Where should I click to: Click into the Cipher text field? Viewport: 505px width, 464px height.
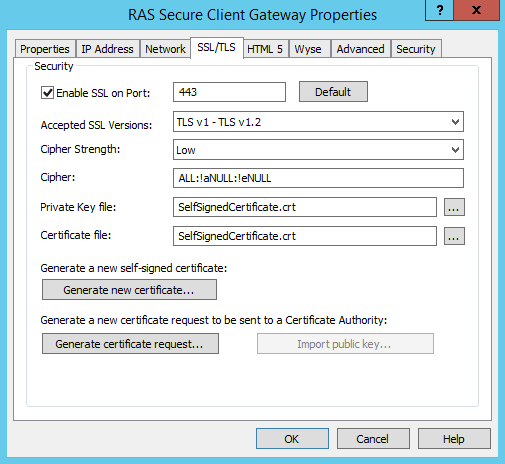[x=318, y=178]
